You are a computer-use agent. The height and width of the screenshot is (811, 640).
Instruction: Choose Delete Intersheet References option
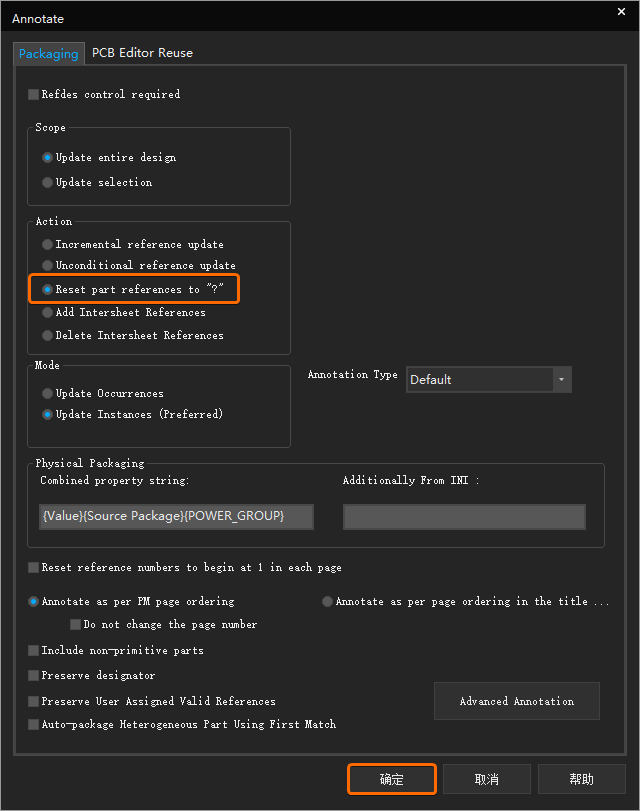(48, 336)
